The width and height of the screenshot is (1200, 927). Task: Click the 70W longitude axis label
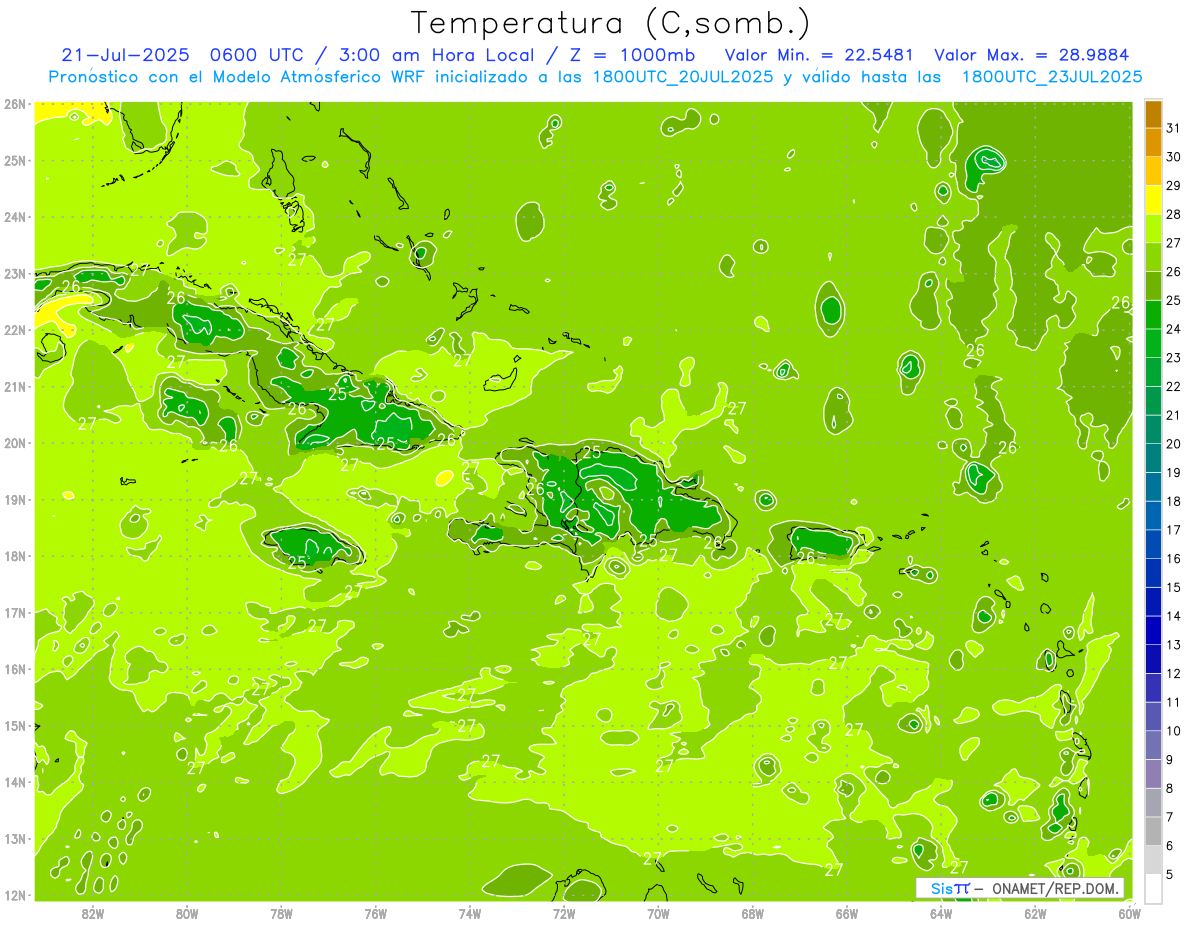[658, 914]
